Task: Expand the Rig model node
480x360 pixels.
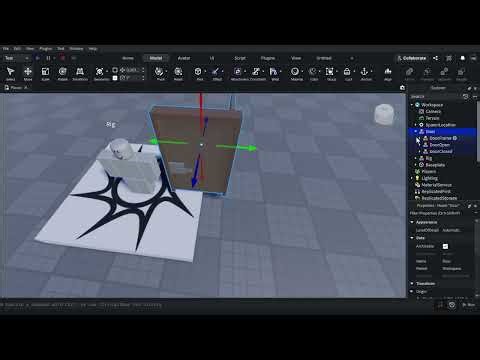Action: click(x=416, y=158)
